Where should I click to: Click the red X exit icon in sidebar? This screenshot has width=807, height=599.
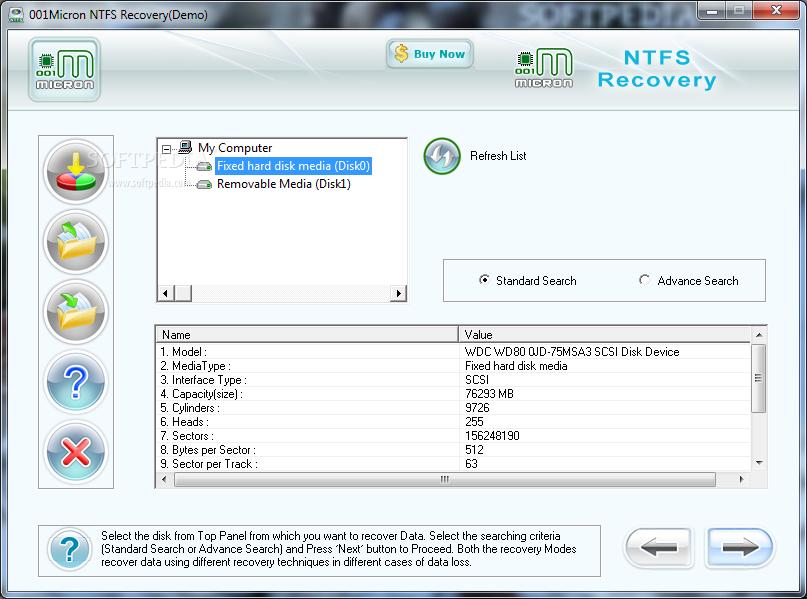click(76, 452)
